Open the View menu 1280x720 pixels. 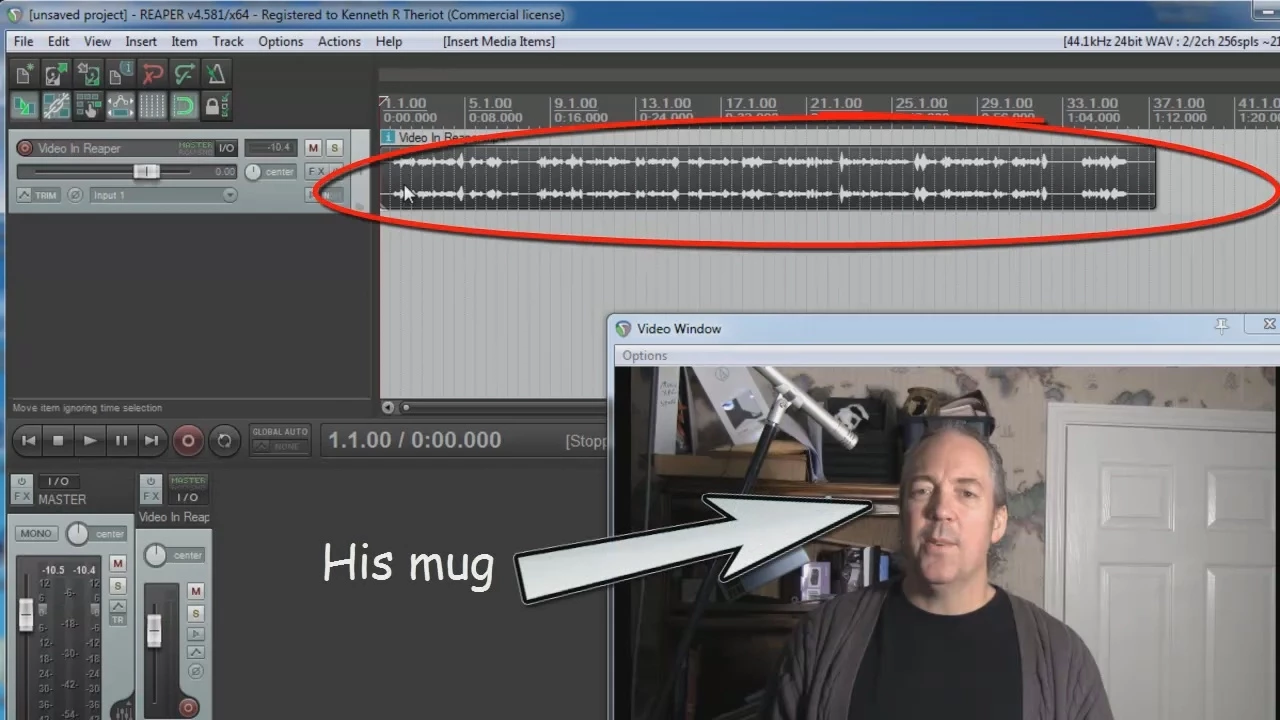[x=97, y=41]
